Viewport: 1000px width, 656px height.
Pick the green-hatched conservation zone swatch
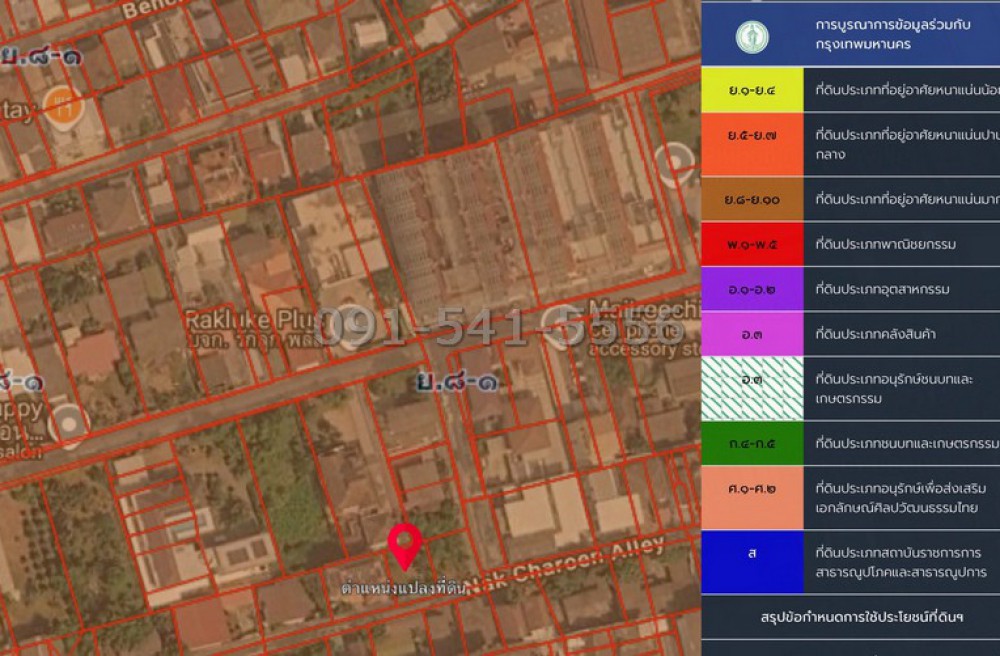(752, 389)
